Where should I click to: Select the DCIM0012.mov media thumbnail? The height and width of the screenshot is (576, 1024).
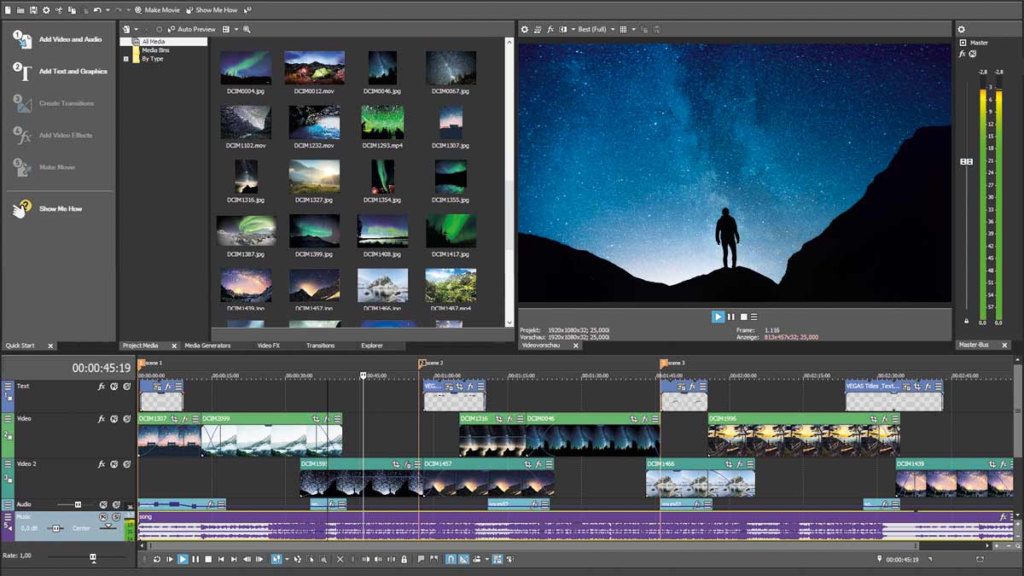tap(314, 68)
